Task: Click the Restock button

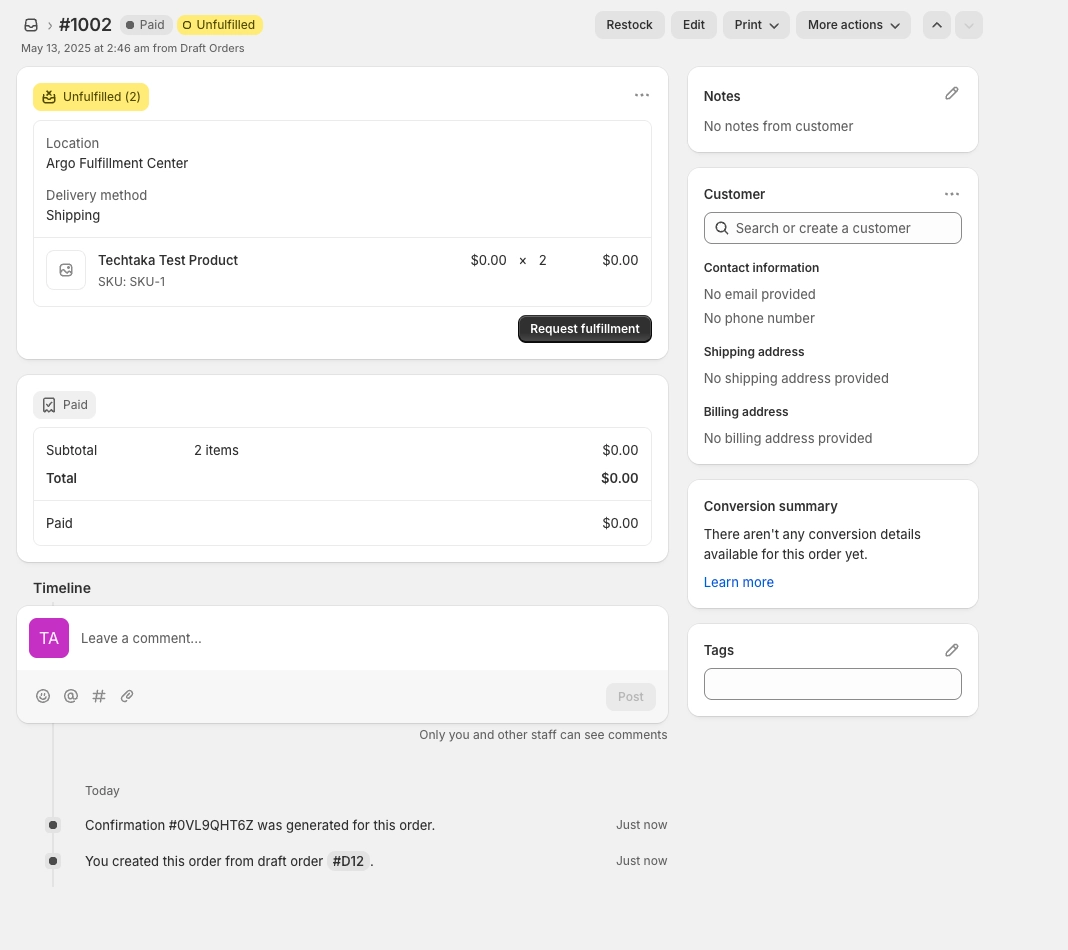Action: pos(629,25)
